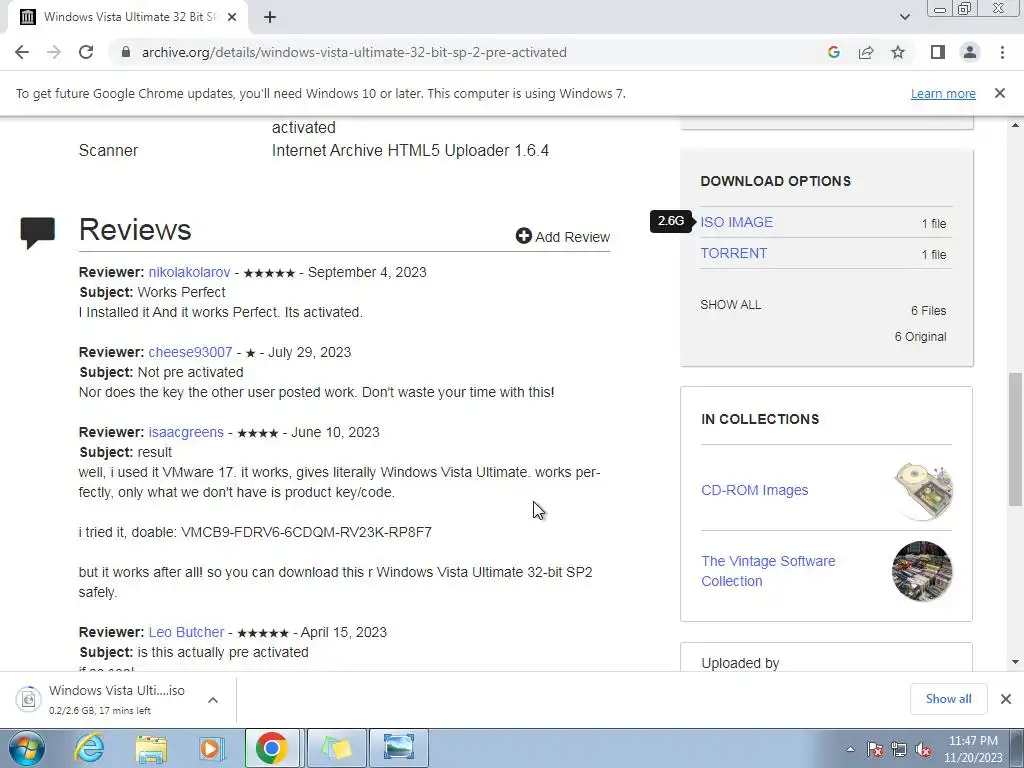The height and width of the screenshot is (768, 1024).
Task: Show all download files
Action: coord(730,305)
